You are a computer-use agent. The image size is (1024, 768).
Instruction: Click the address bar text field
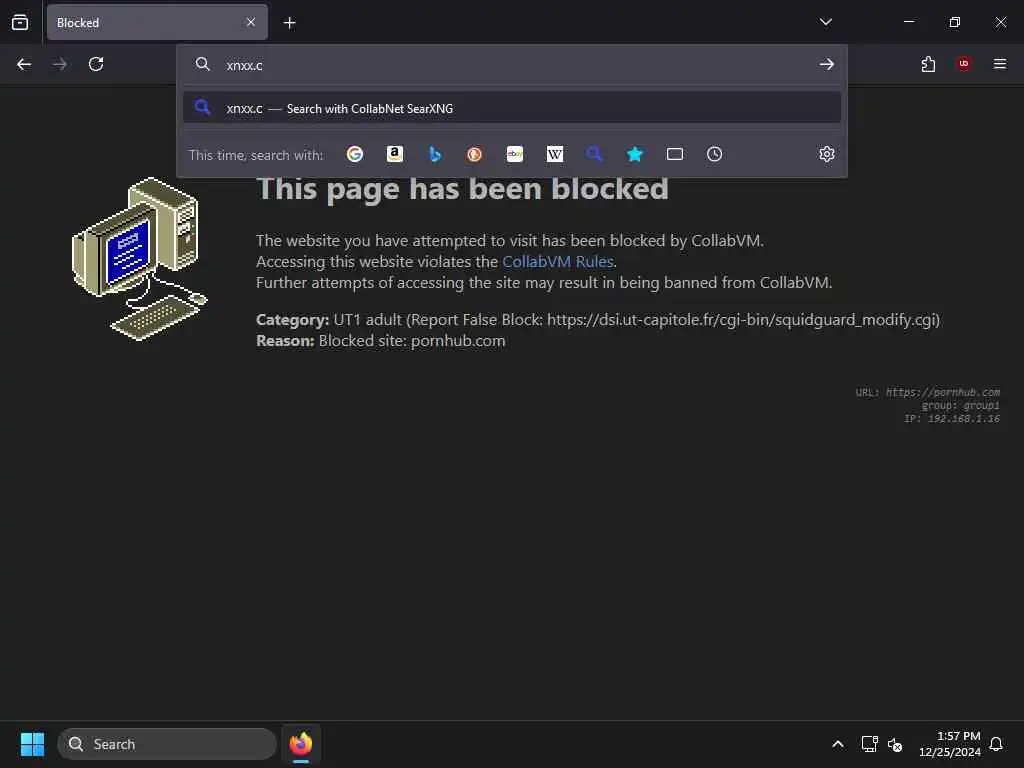[x=516, y=65]
